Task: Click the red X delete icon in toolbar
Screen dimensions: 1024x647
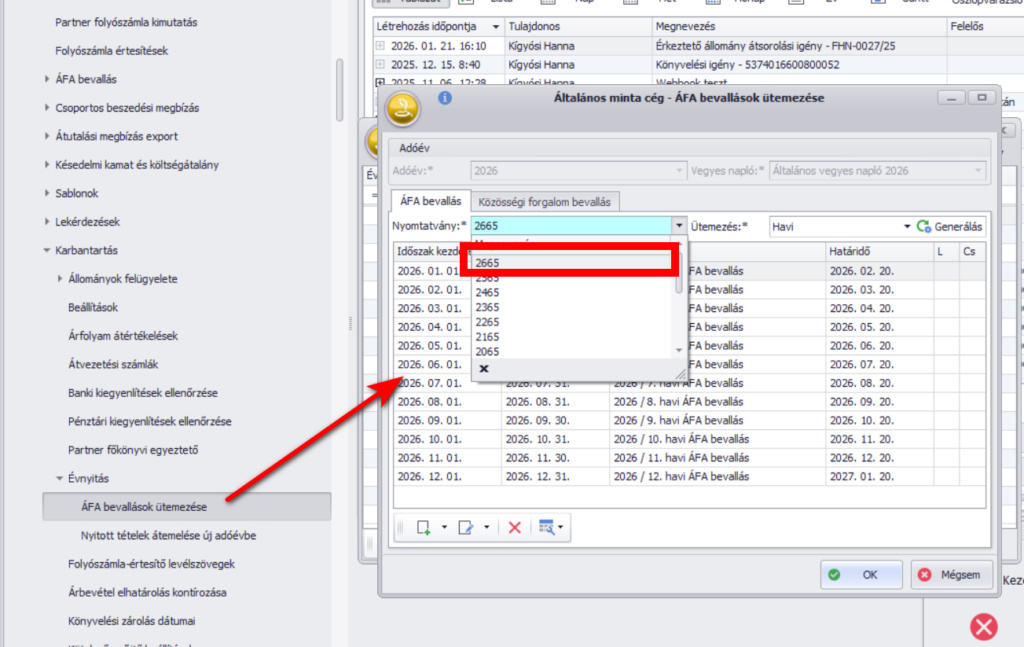Action: [514, 527]
